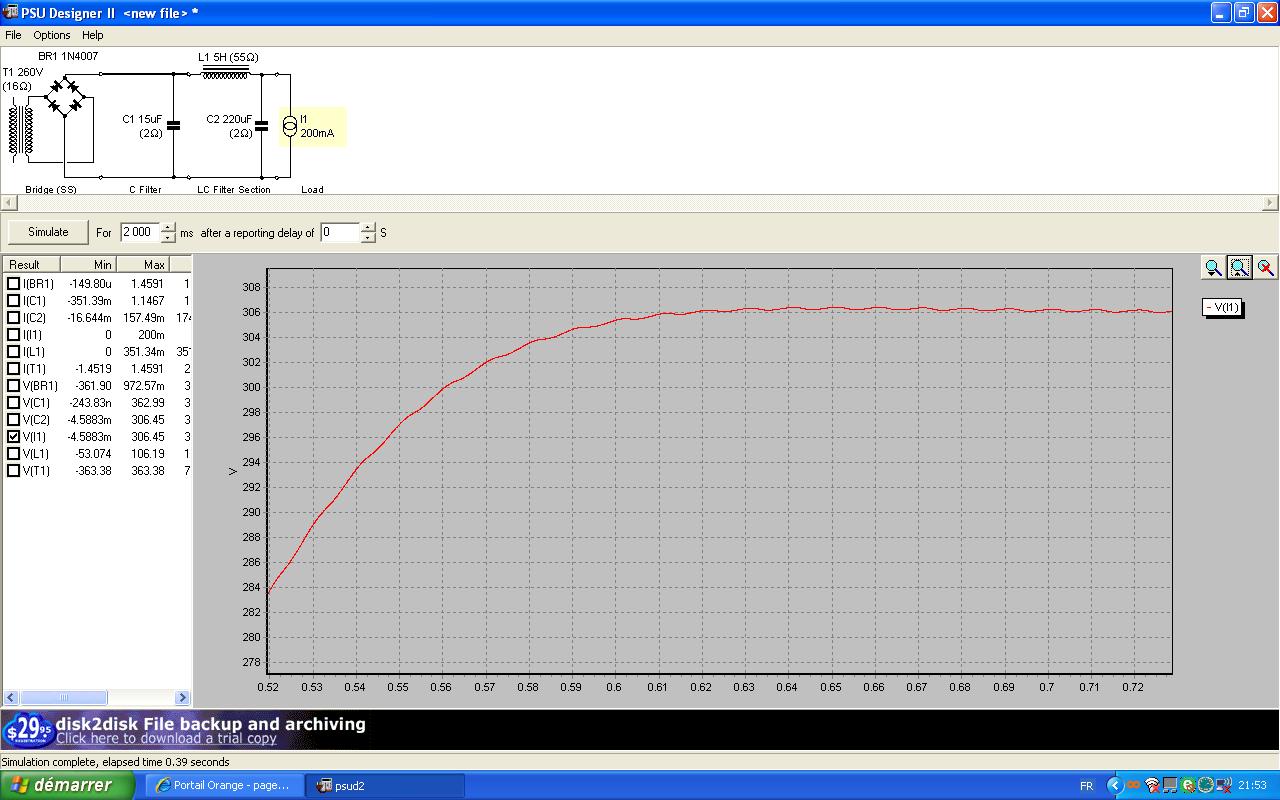This screenshot has width=1280, height=800.
Task: Click the PSU Designer title bar icon
Action: [x=11, y=12]
